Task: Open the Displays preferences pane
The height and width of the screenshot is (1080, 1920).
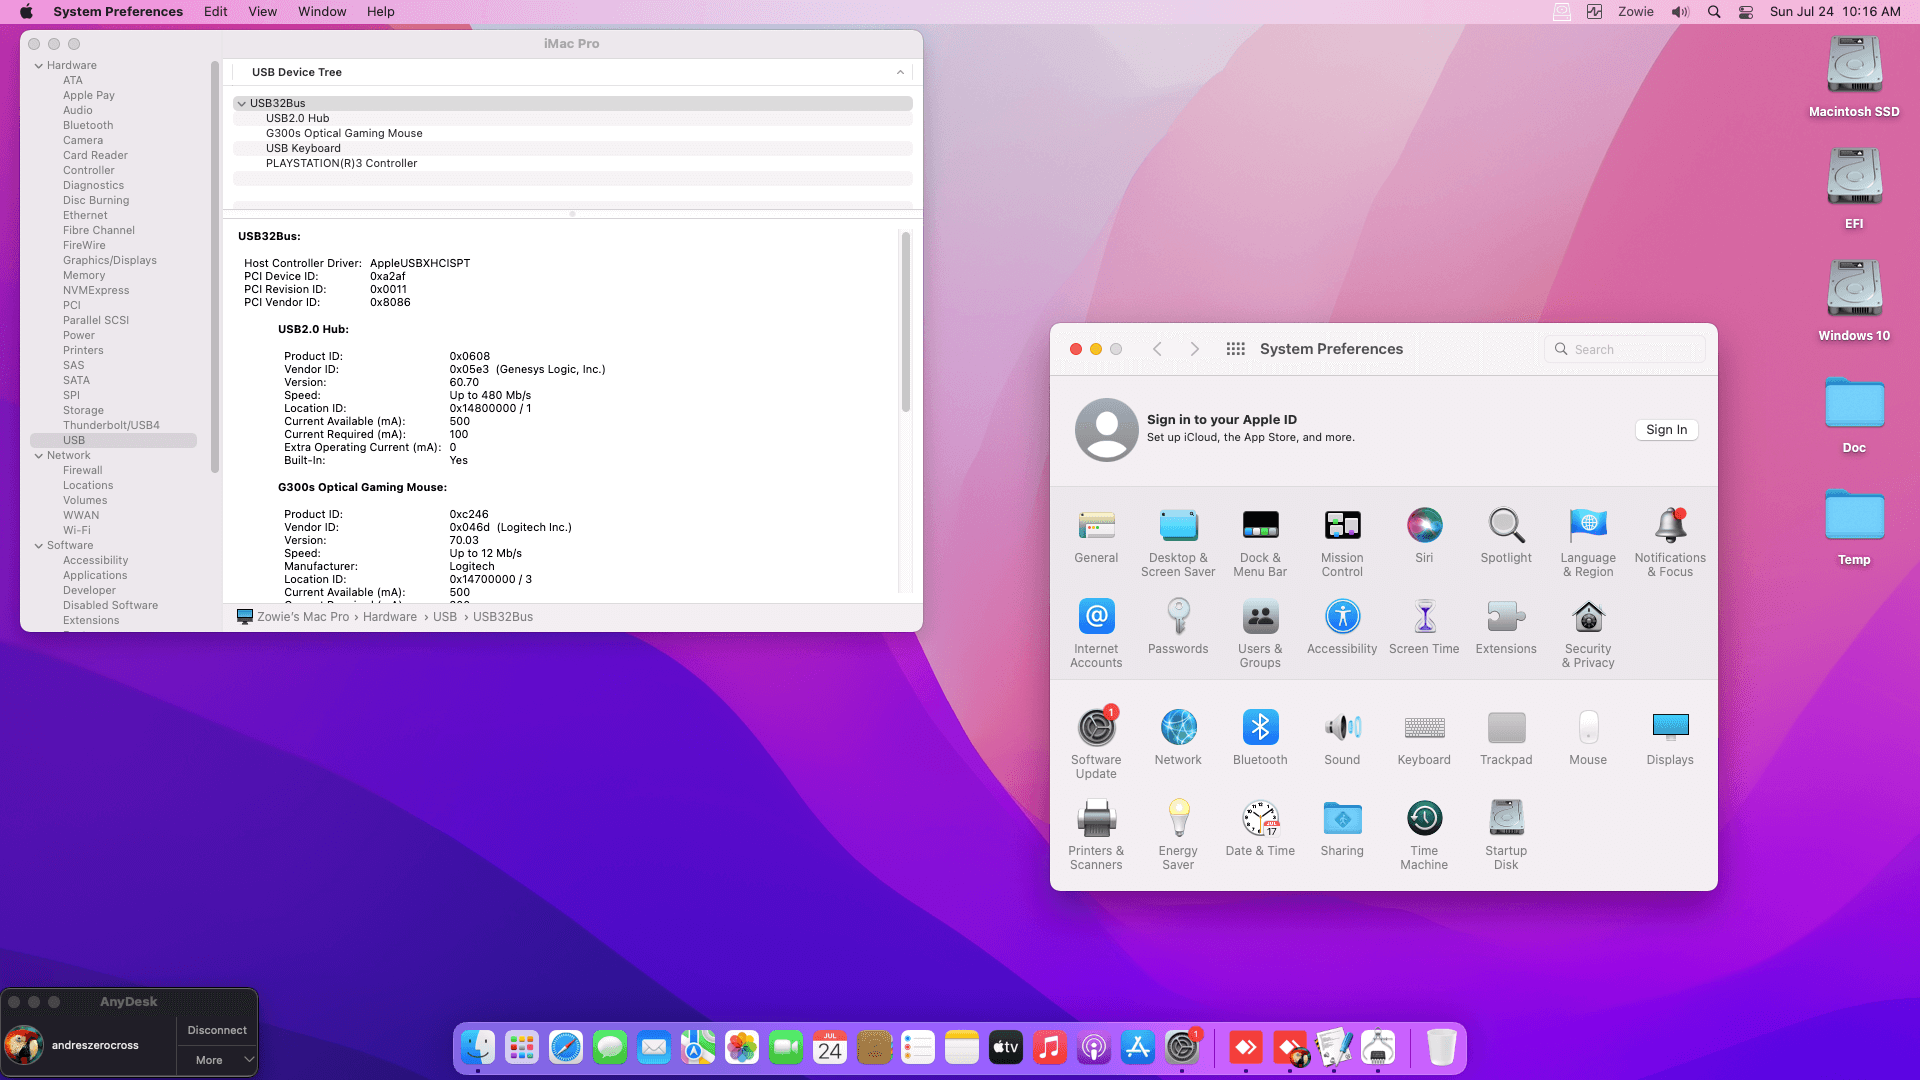Action: [1670, 738]
